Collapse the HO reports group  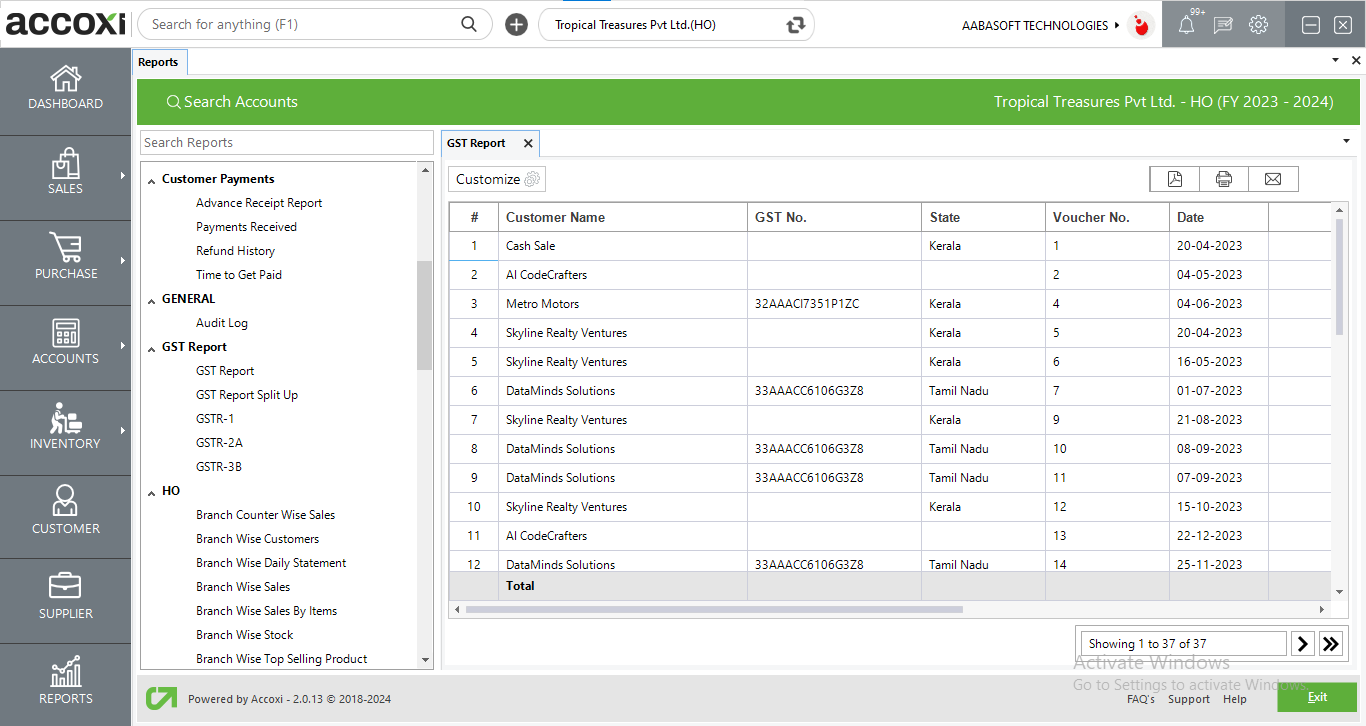tap(152, 492)
